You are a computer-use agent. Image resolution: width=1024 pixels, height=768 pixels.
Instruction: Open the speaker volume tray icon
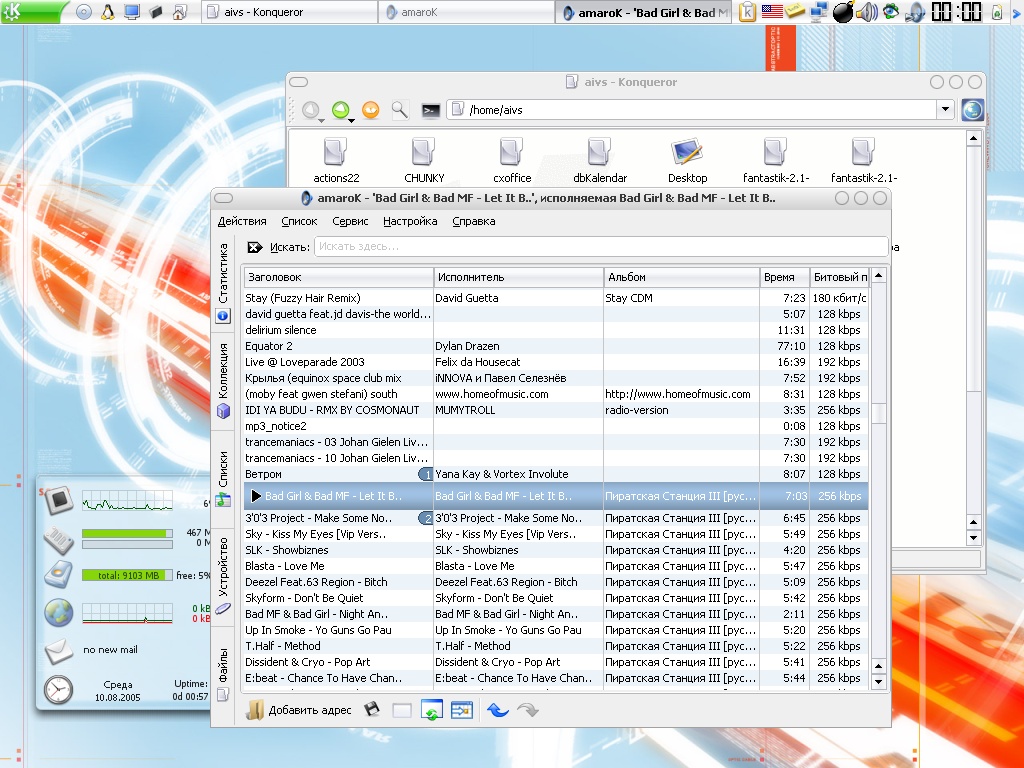pyautogui.click(x=867, y=12)
